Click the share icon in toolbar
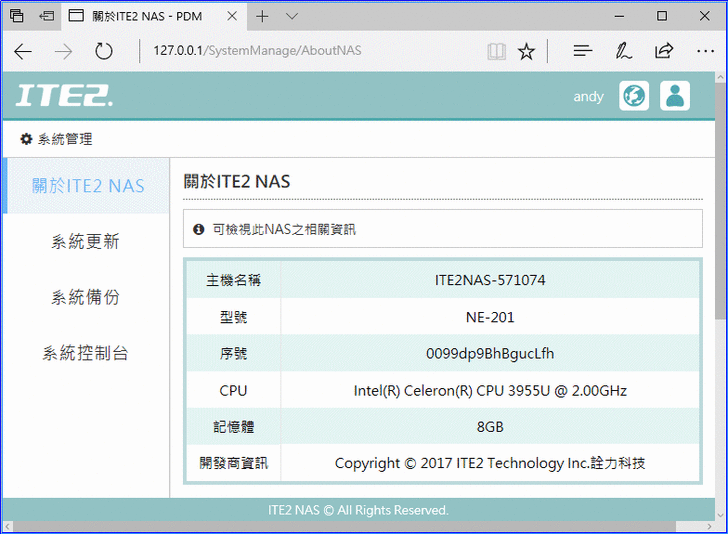 pos(664,51)
